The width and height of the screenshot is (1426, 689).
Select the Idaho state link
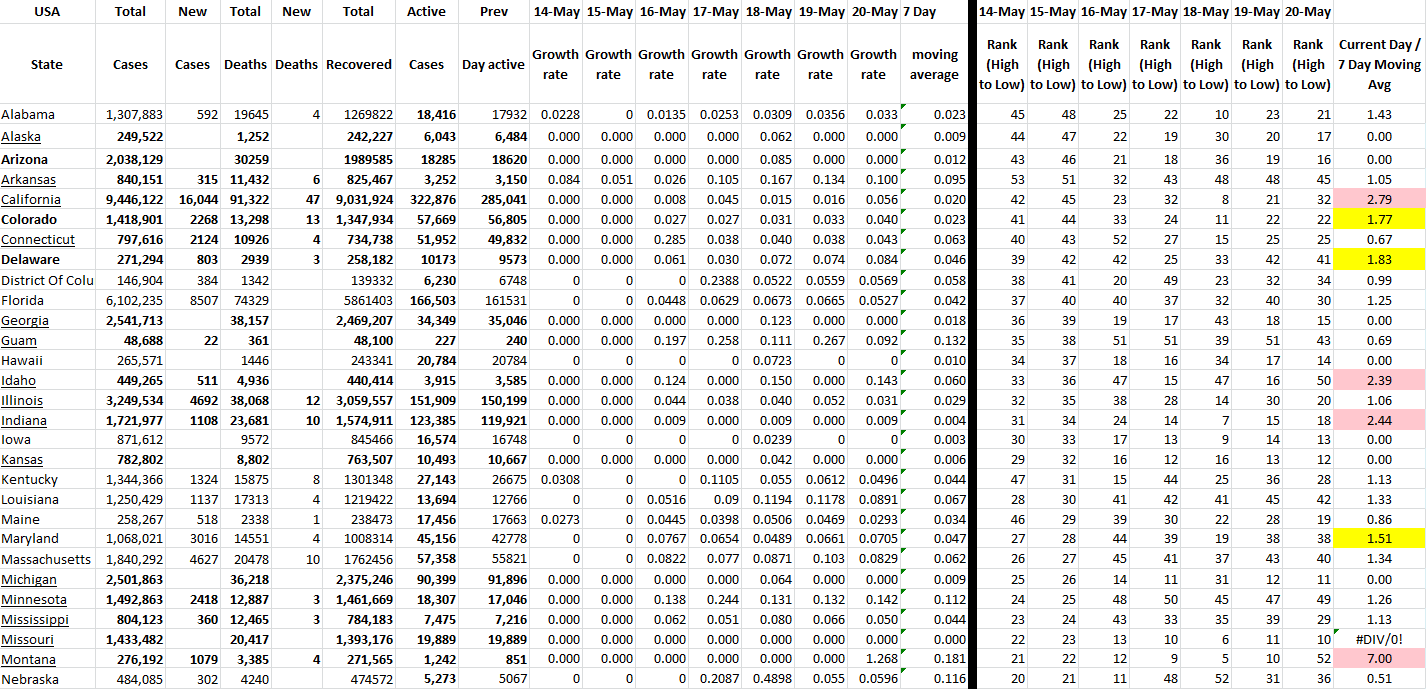click(x=18, y=380)
